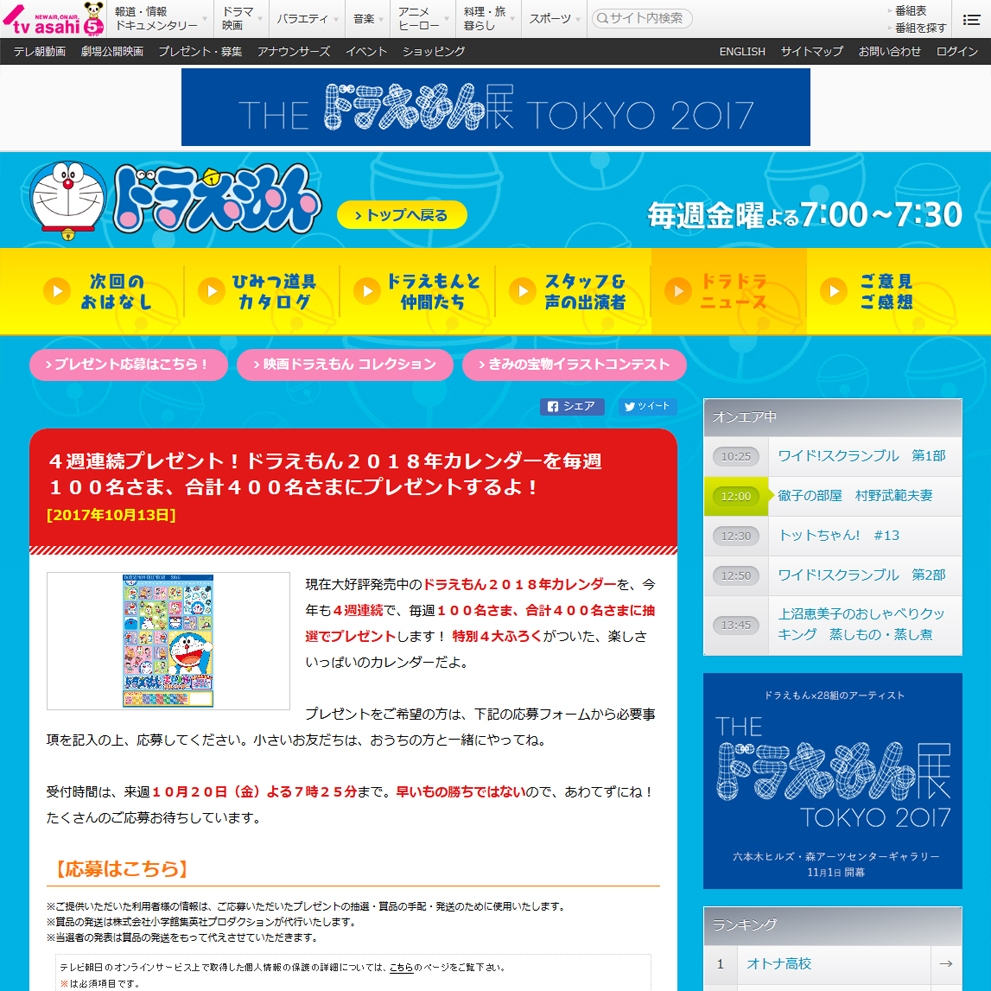
Task: Select the 12:30 time badge
Action: coord(736,536)
